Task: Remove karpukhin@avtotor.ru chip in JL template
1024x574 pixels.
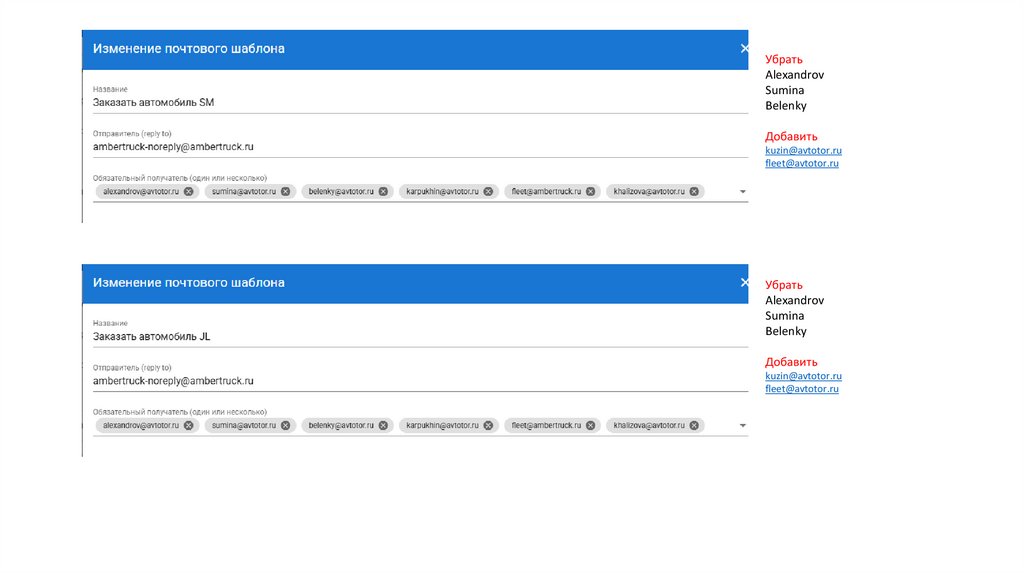Action: (x=488, y=425)
